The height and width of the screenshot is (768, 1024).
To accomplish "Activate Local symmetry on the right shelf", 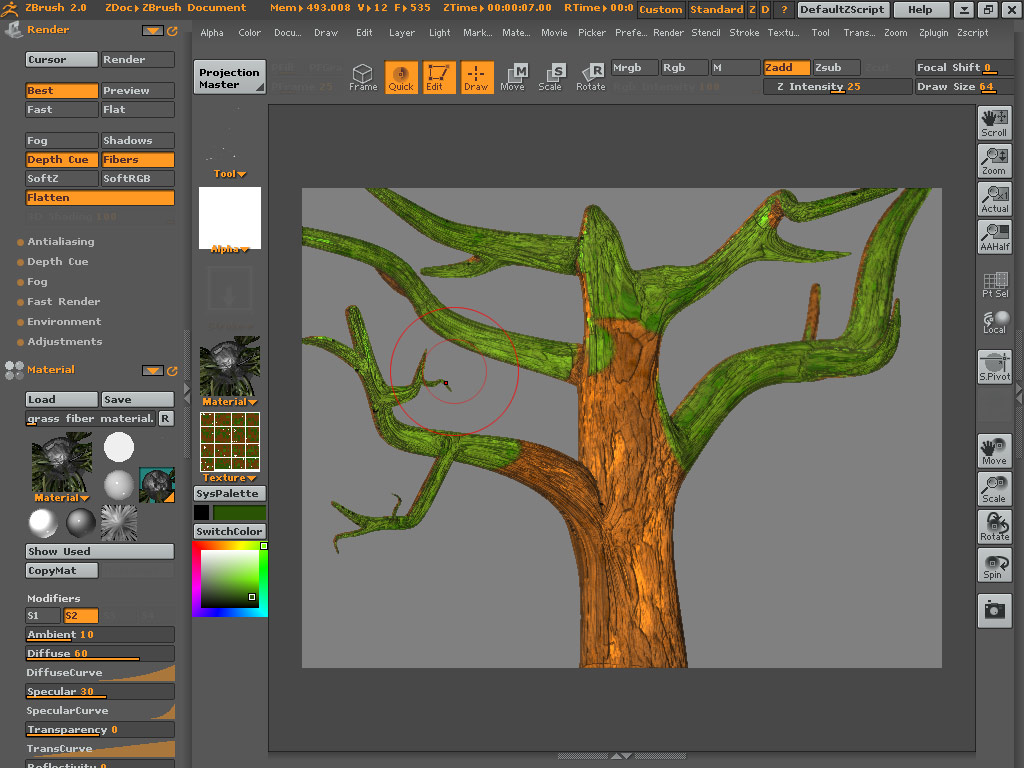I will click(994, 321).
